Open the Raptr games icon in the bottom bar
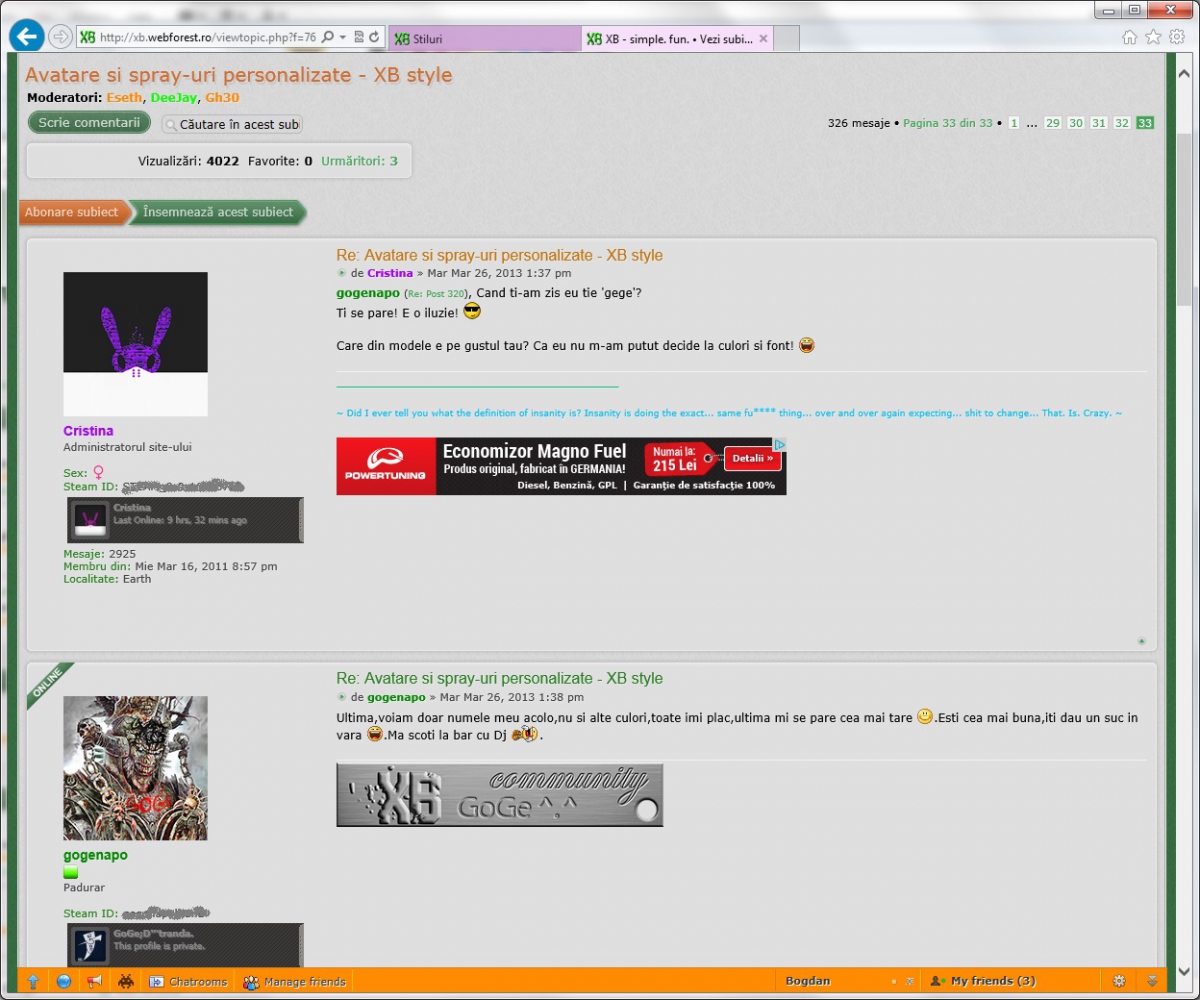 click(x=126, y=982)
